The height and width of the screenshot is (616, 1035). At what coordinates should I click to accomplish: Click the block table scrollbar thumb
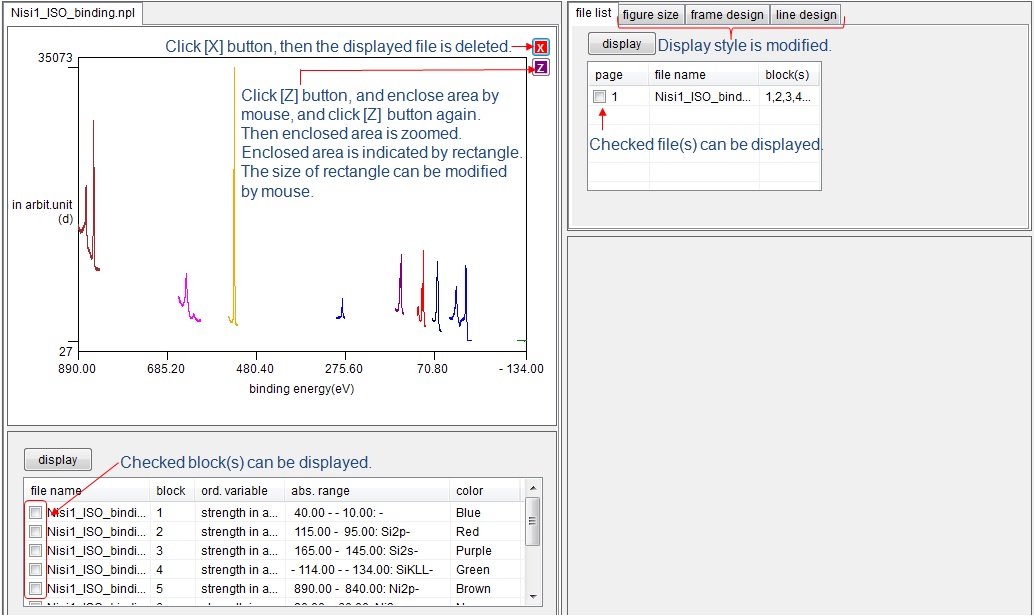[533, 518]
